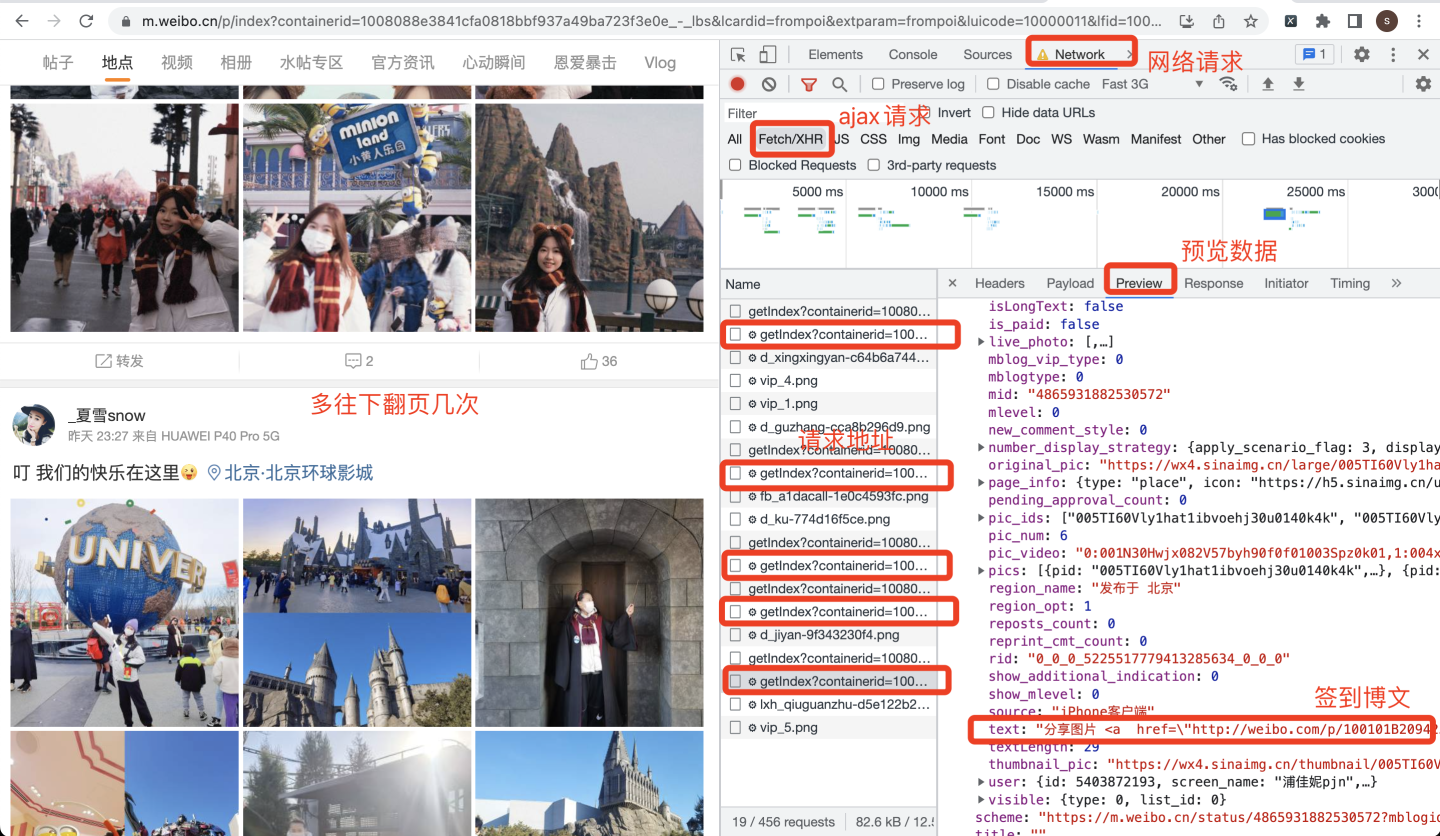Enable the Preserve log checkbox
The width and height of the screenshot is (1440, 836).
(x=878, y=84)
